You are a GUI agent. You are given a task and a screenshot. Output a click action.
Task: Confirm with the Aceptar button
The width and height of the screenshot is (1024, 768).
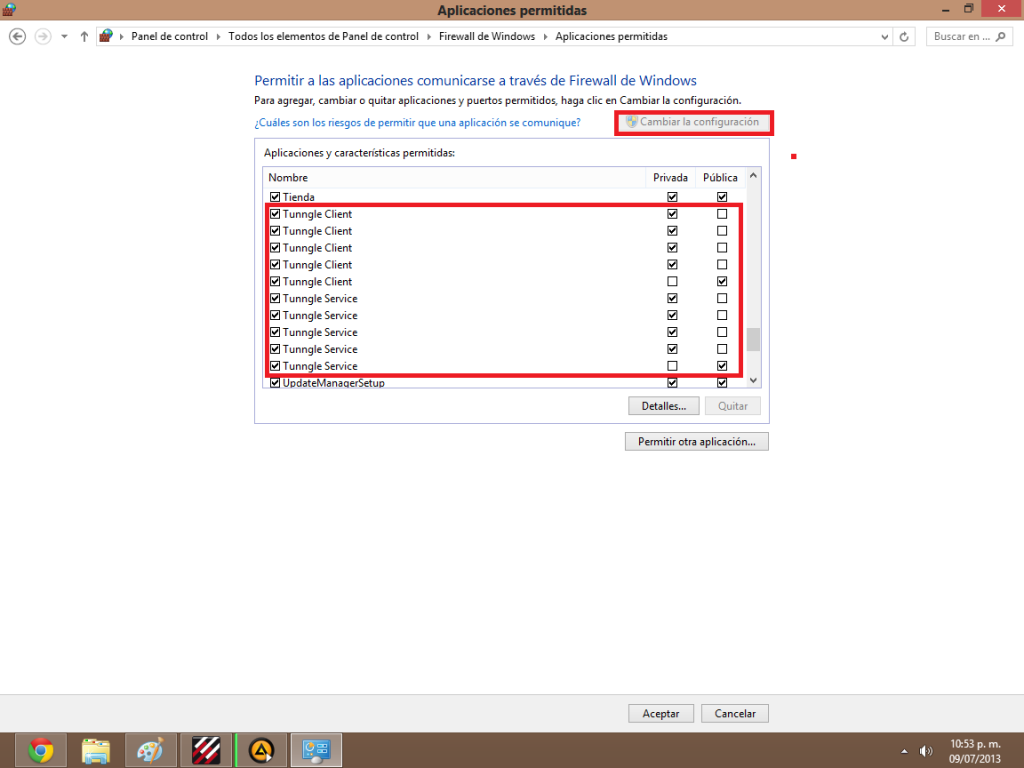[661, 714]
